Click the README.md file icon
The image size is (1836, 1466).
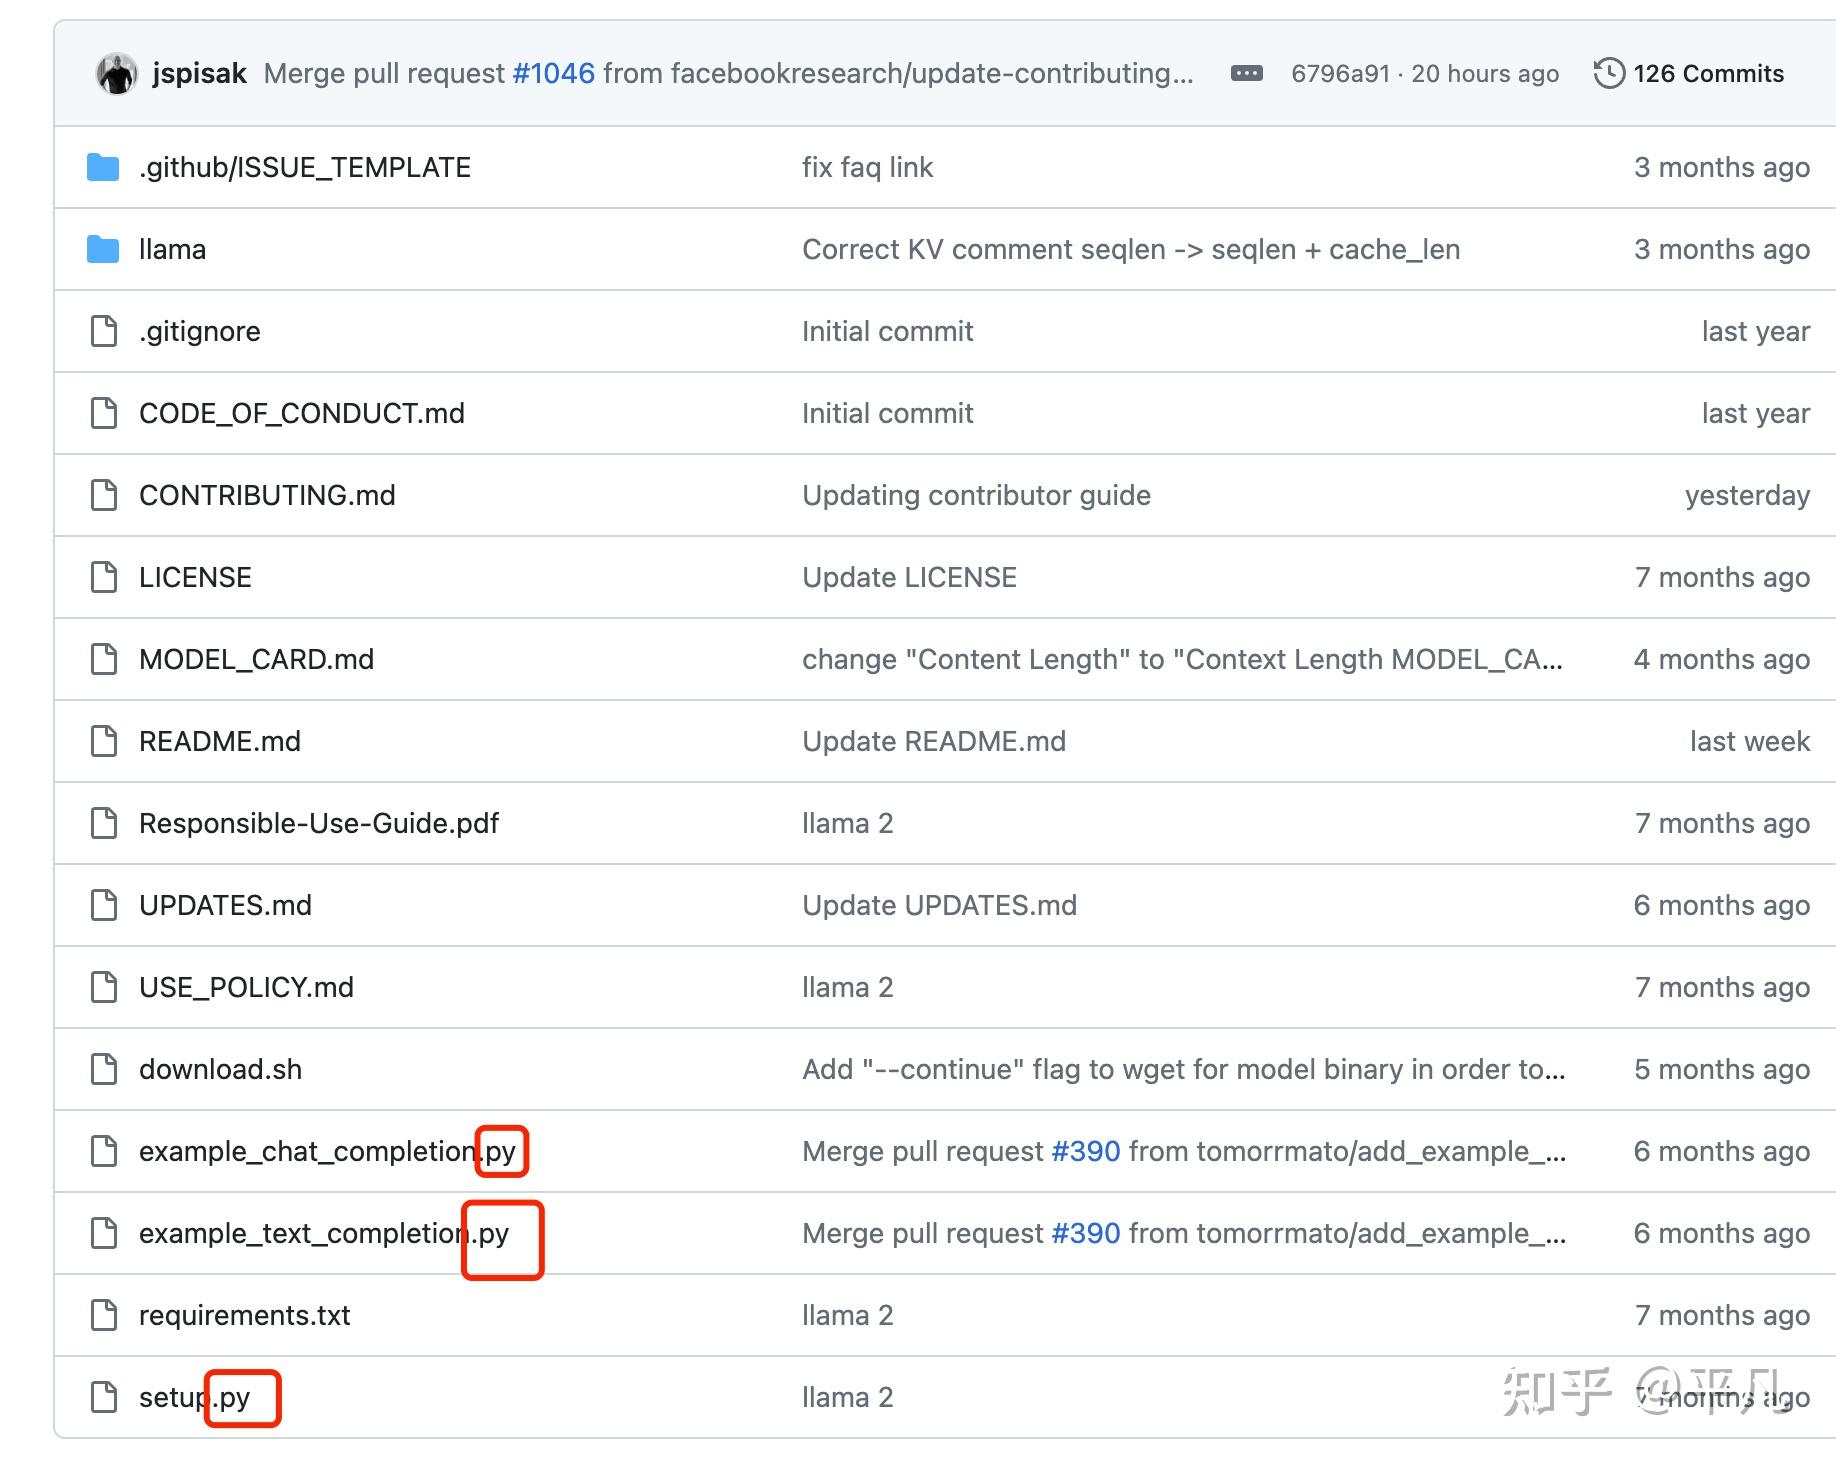pos(104,741)
